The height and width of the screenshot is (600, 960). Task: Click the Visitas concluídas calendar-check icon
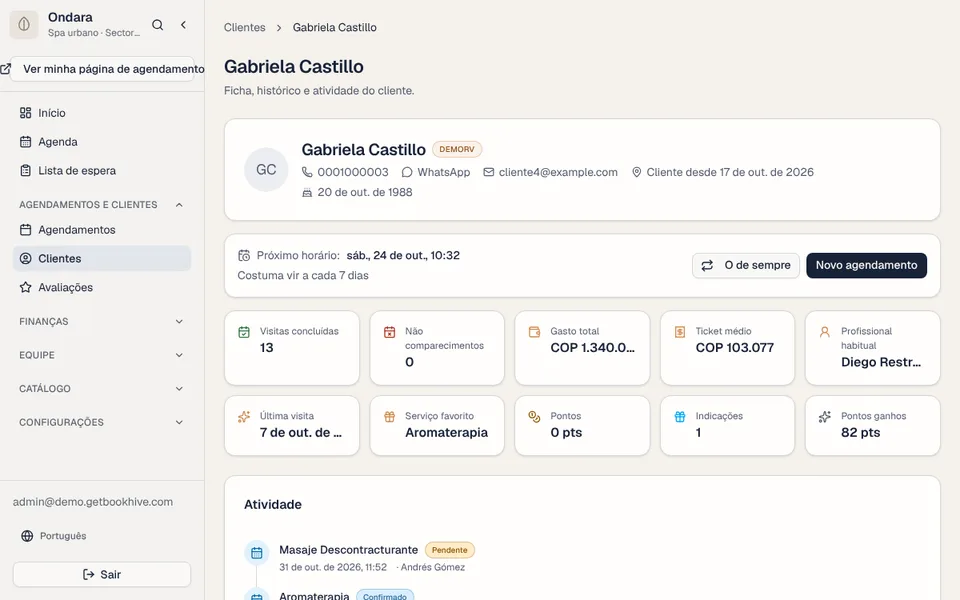[x=244, y=332]
